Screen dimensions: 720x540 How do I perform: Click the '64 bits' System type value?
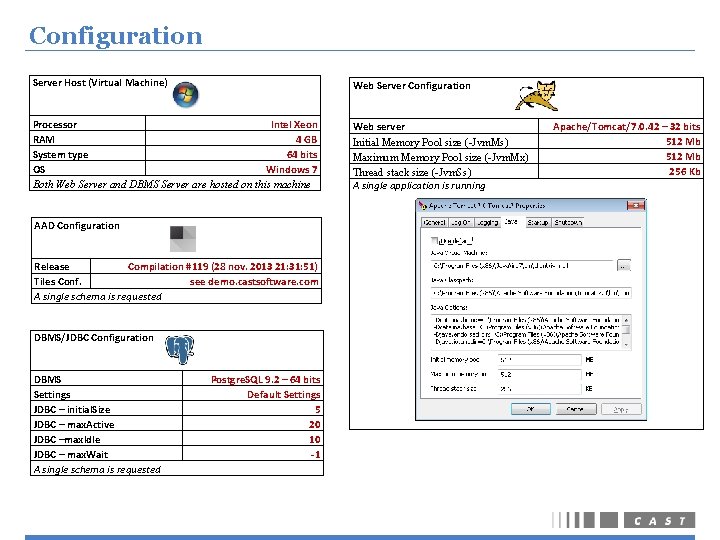[x=302, y=154]
